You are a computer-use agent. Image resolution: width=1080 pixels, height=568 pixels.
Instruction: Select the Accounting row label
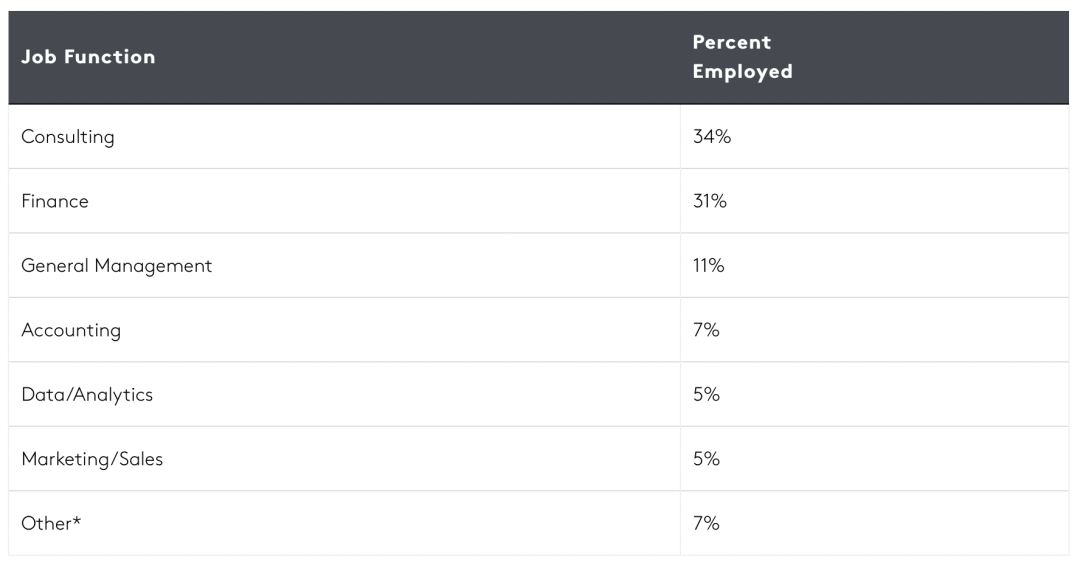[x=71, y=330]
